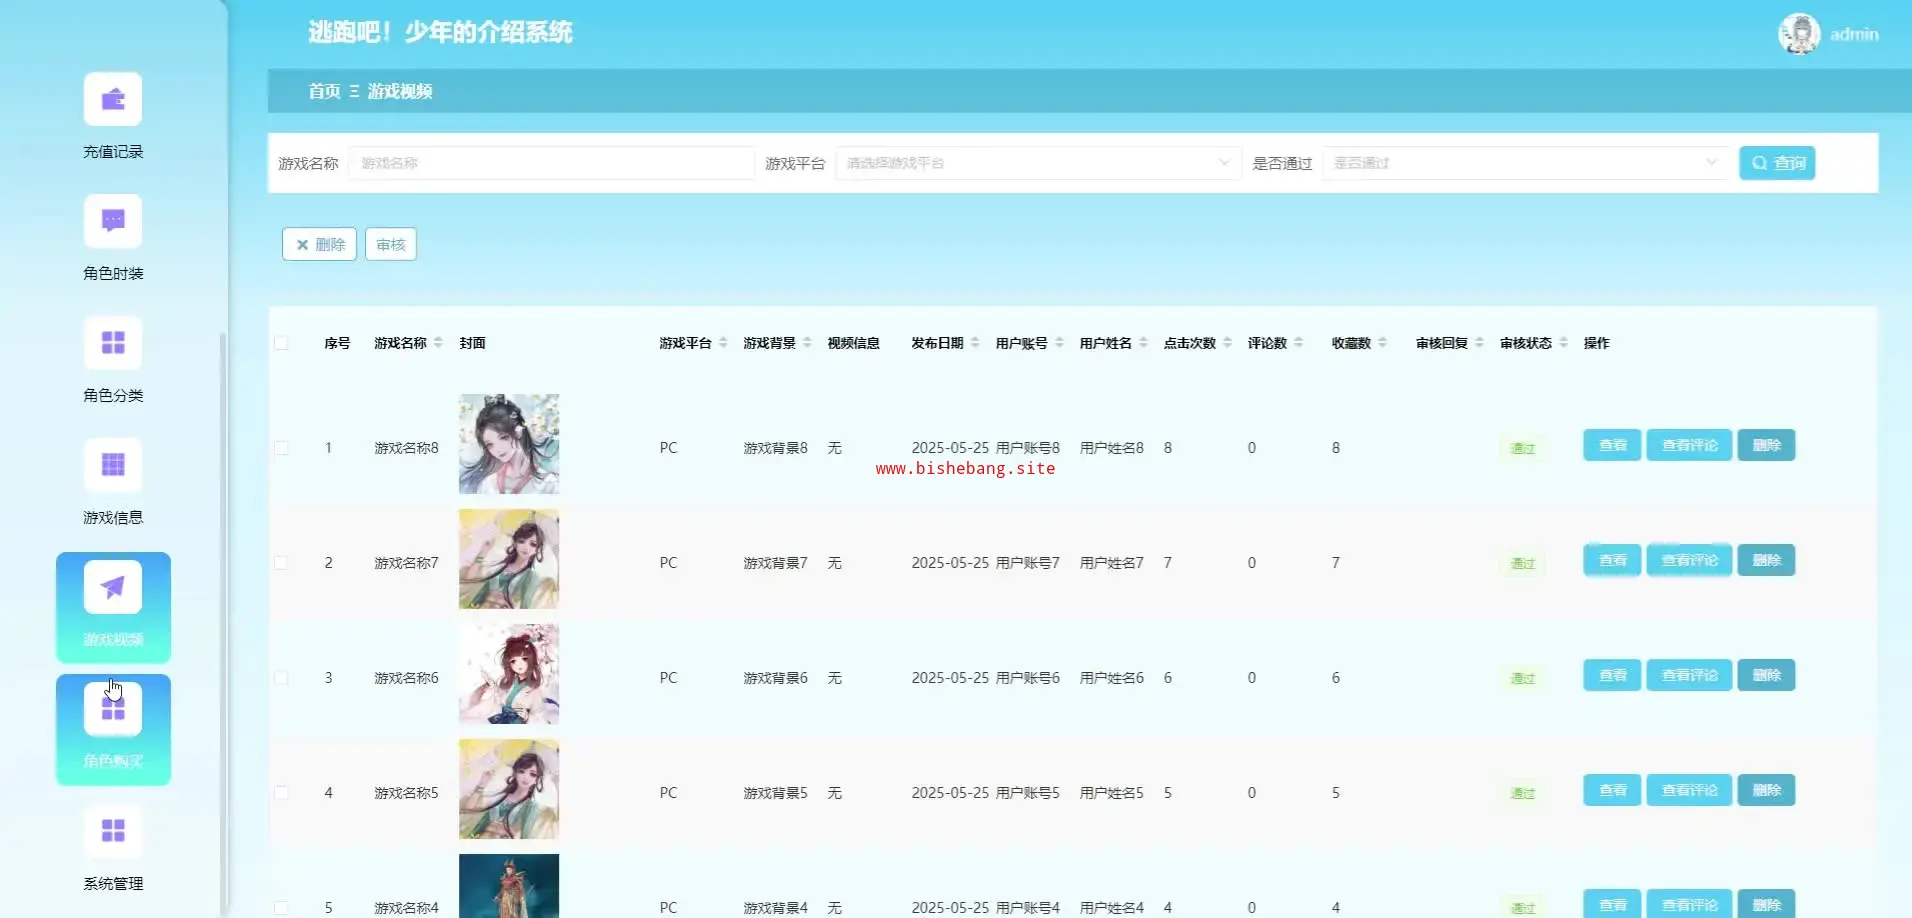
Task: Open the 系统管理 grid icon
Action: click(113, 831)
